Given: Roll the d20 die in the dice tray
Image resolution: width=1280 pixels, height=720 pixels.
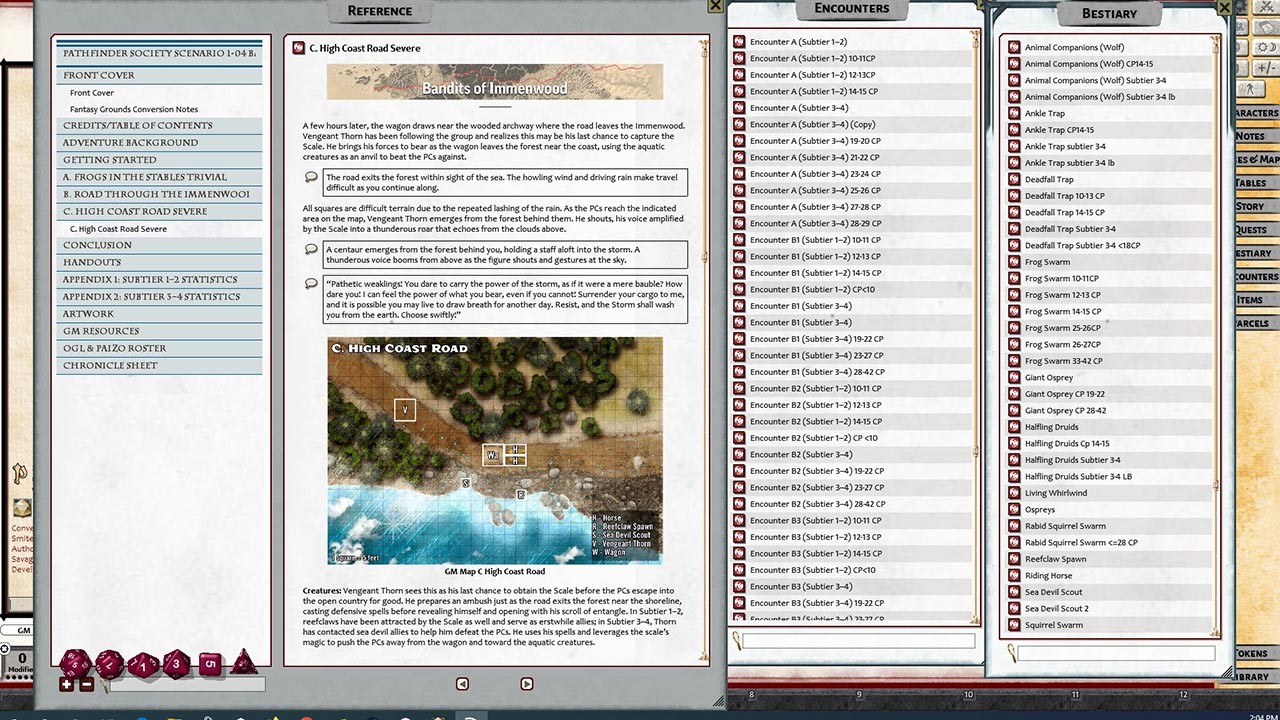Looking at the screenshot, I should coord(75,664).
